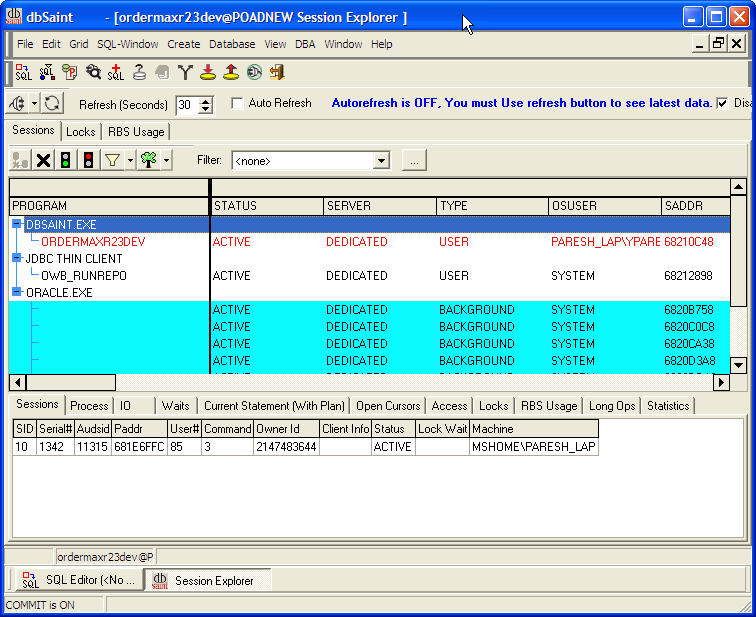Click the SQL icon with red plus
Image resolution: width=756 pixels, height=617 pixels.
116,73
